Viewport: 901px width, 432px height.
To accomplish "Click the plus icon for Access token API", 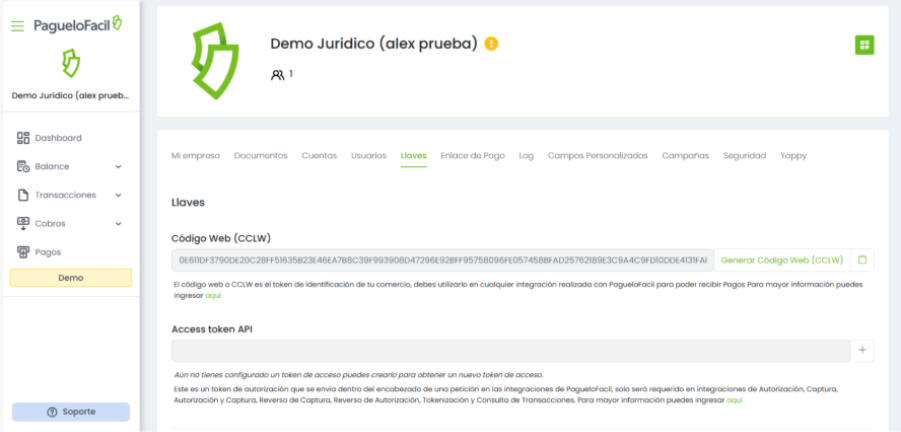I will tap(863, 350).
